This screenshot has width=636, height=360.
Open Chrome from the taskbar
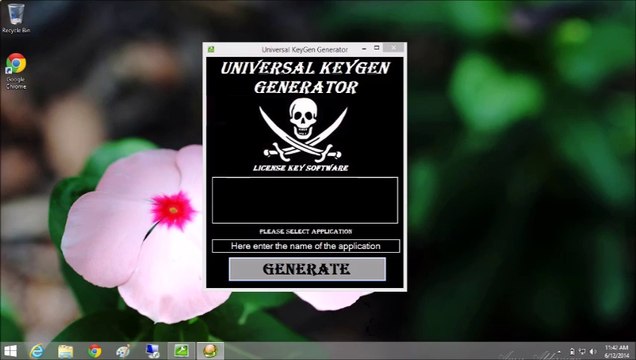95,351
